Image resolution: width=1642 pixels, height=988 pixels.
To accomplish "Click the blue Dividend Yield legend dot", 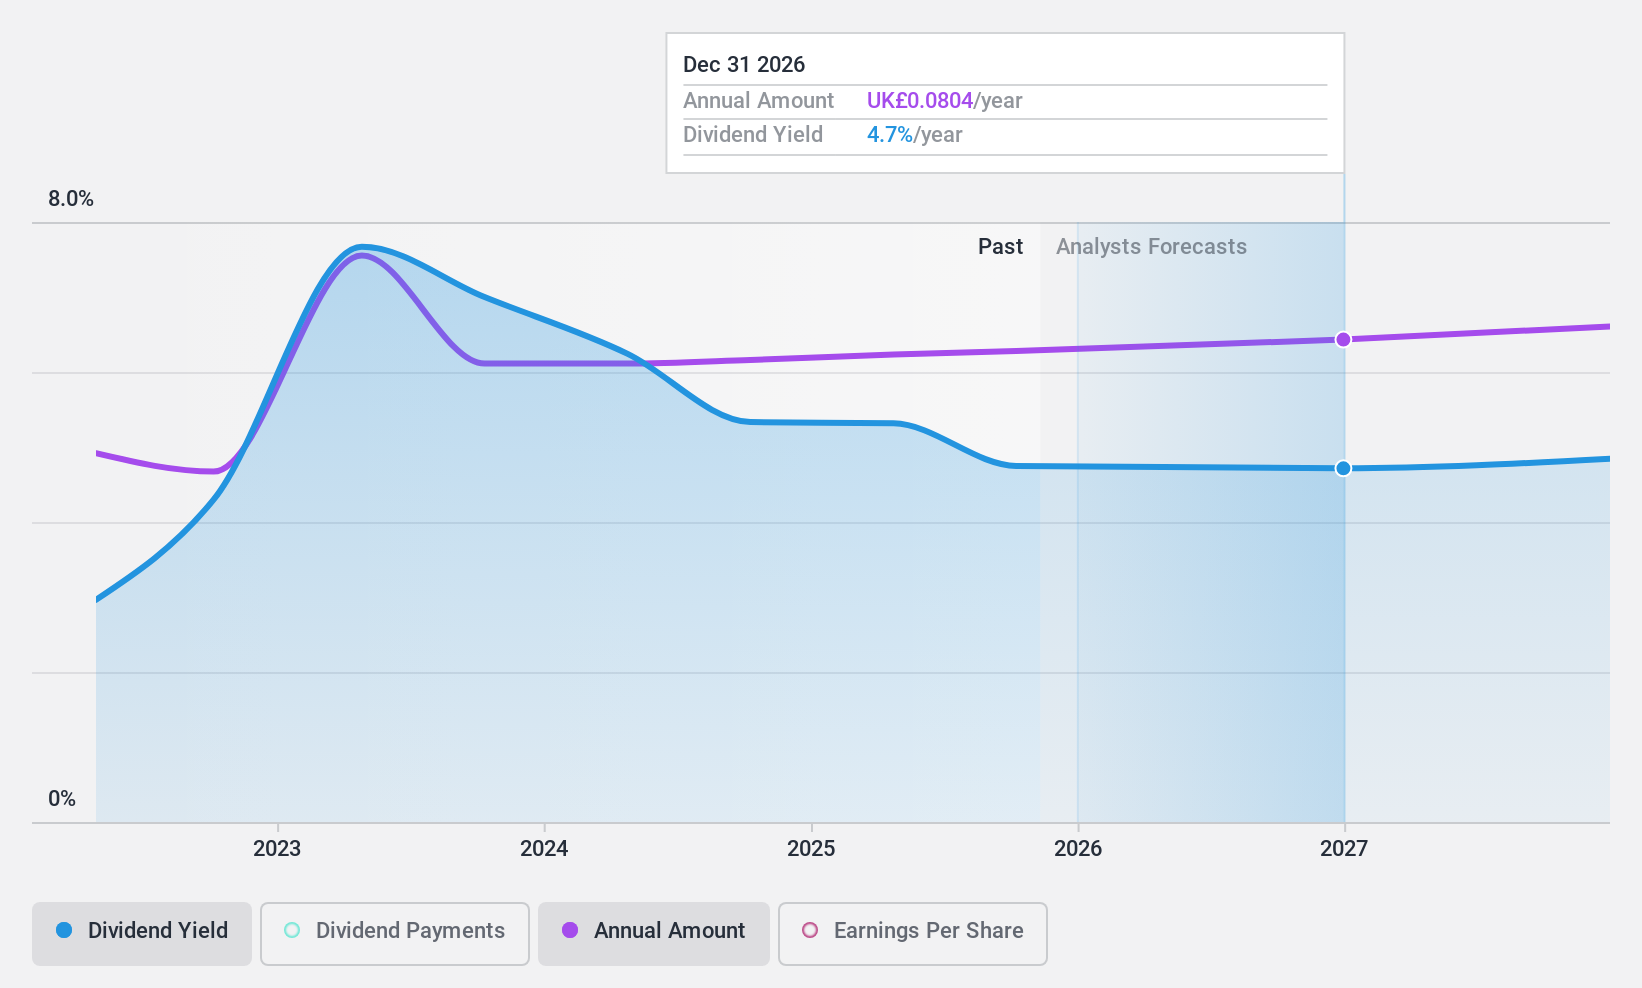I will 62,931.
